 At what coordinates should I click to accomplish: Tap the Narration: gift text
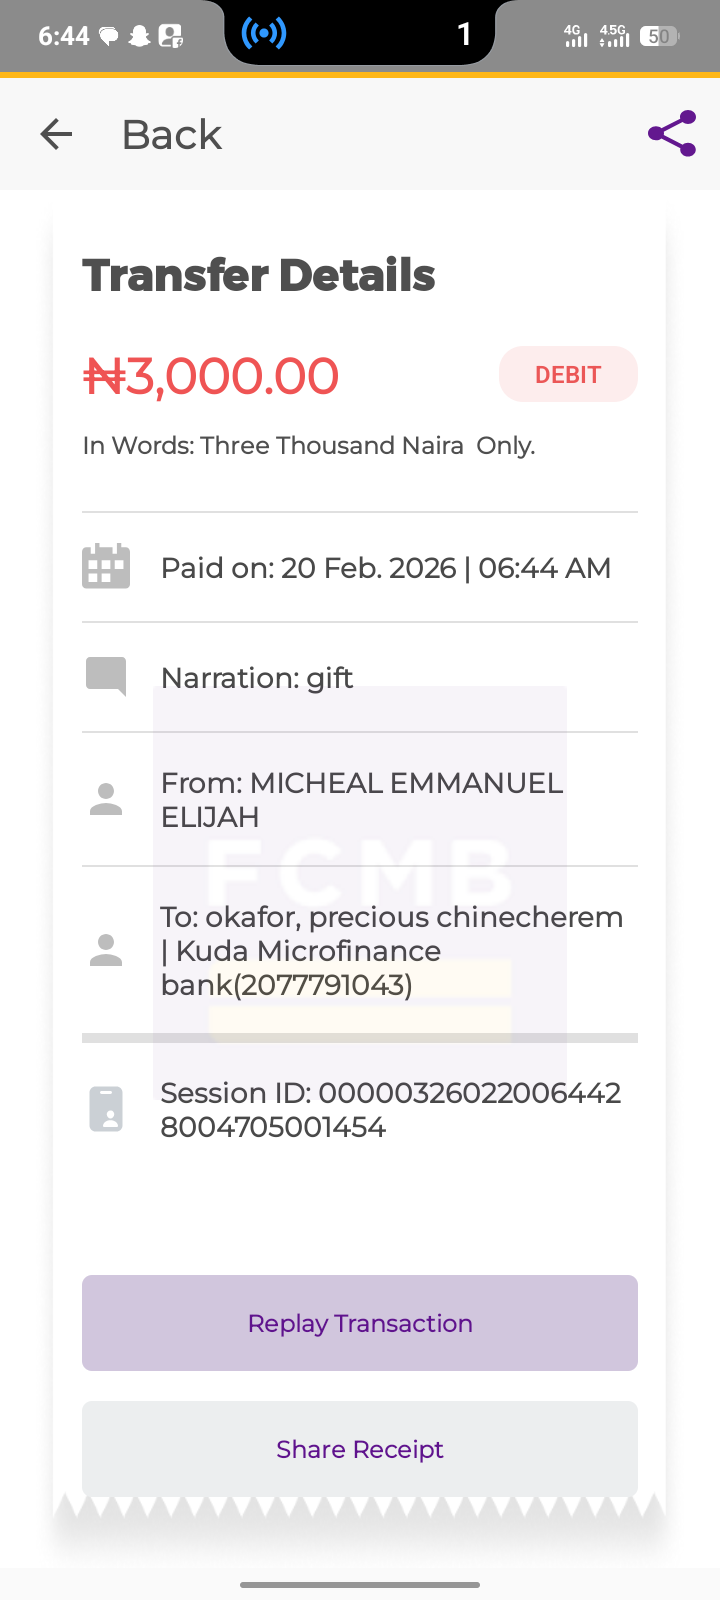coord(257,678)
